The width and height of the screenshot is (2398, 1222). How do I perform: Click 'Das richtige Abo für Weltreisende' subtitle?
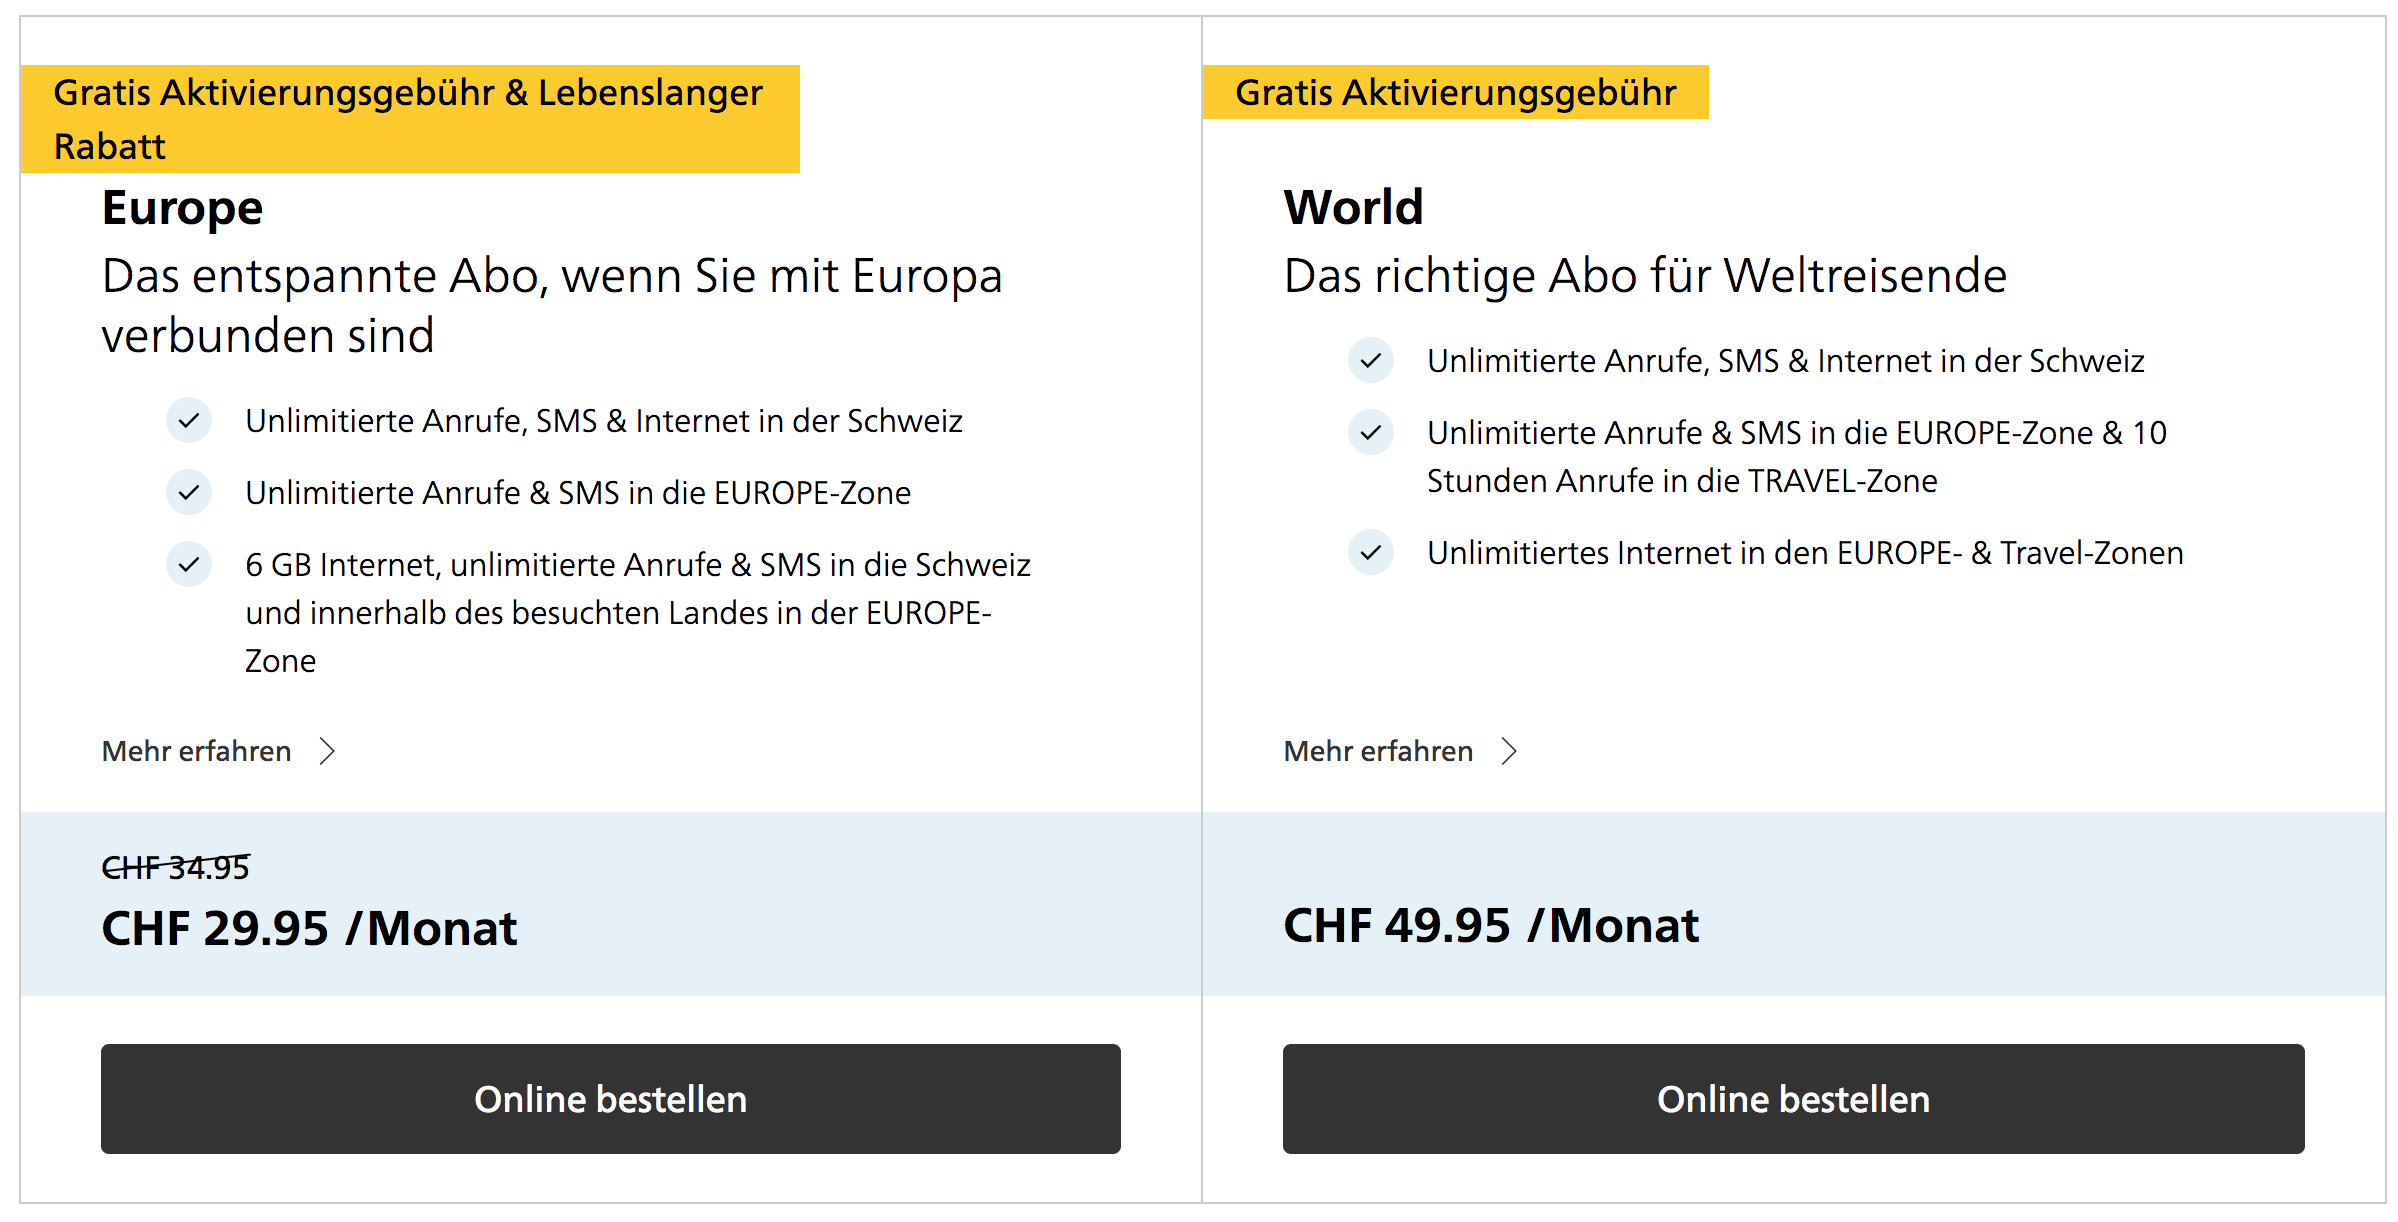tap(1645, 276)
